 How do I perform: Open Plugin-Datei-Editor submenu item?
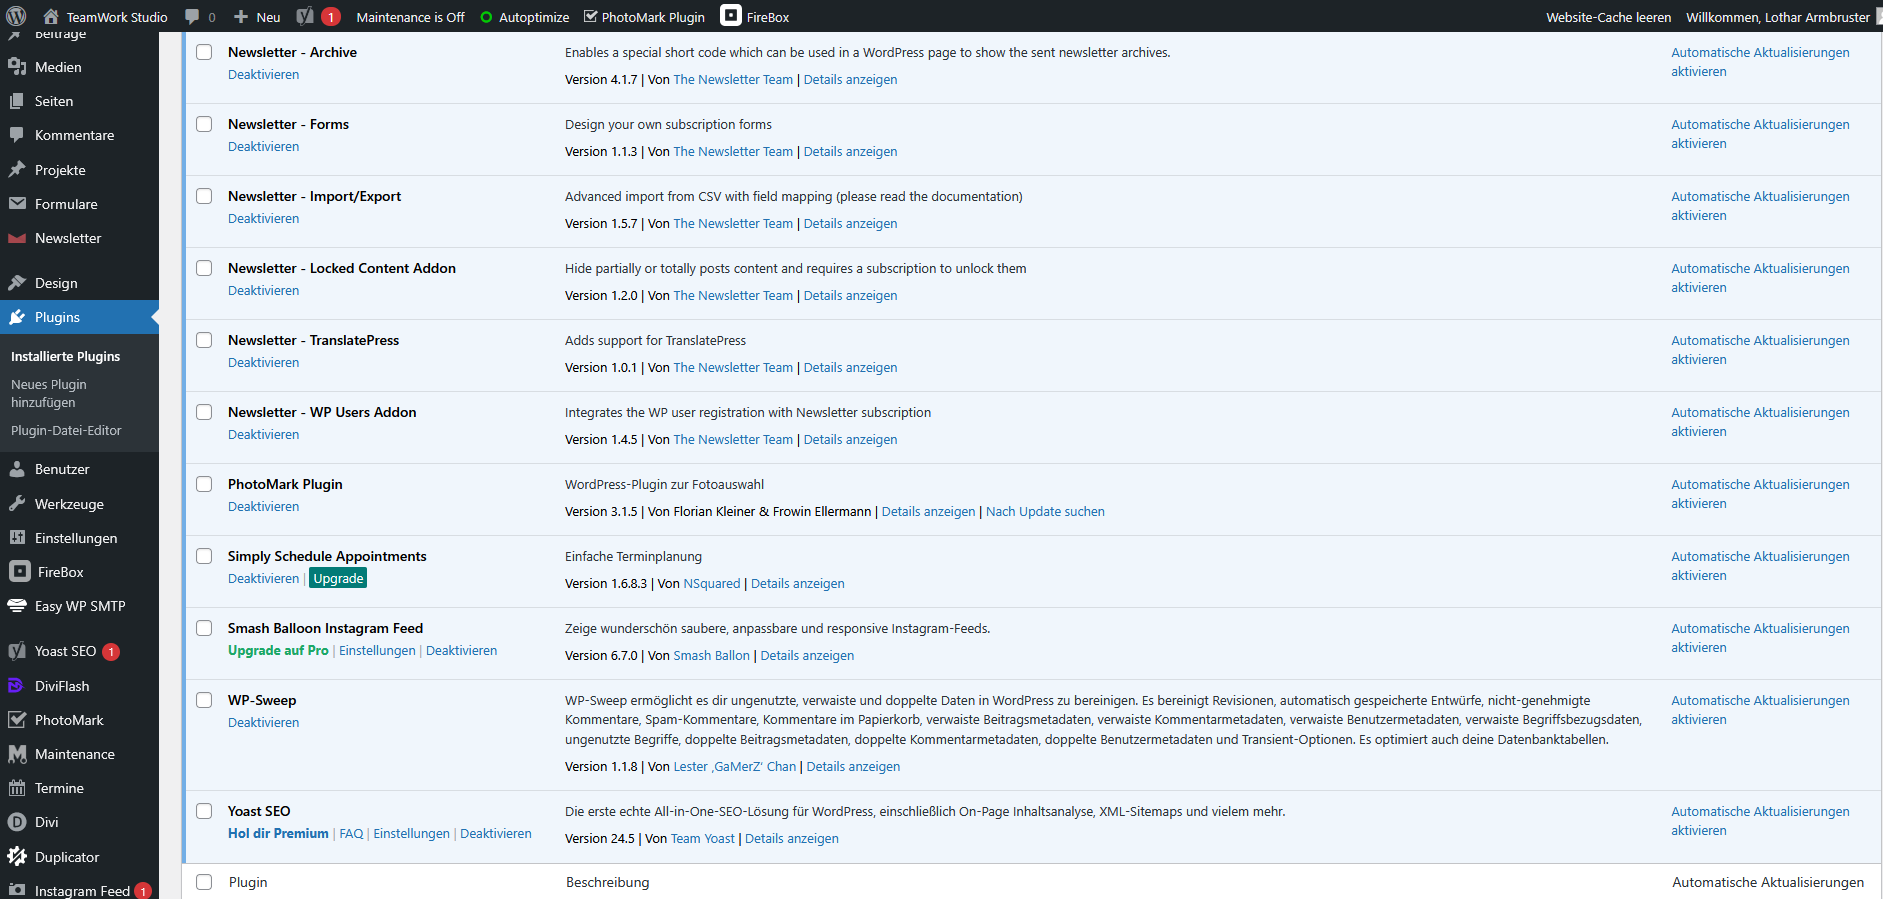[x=66, y=430]
